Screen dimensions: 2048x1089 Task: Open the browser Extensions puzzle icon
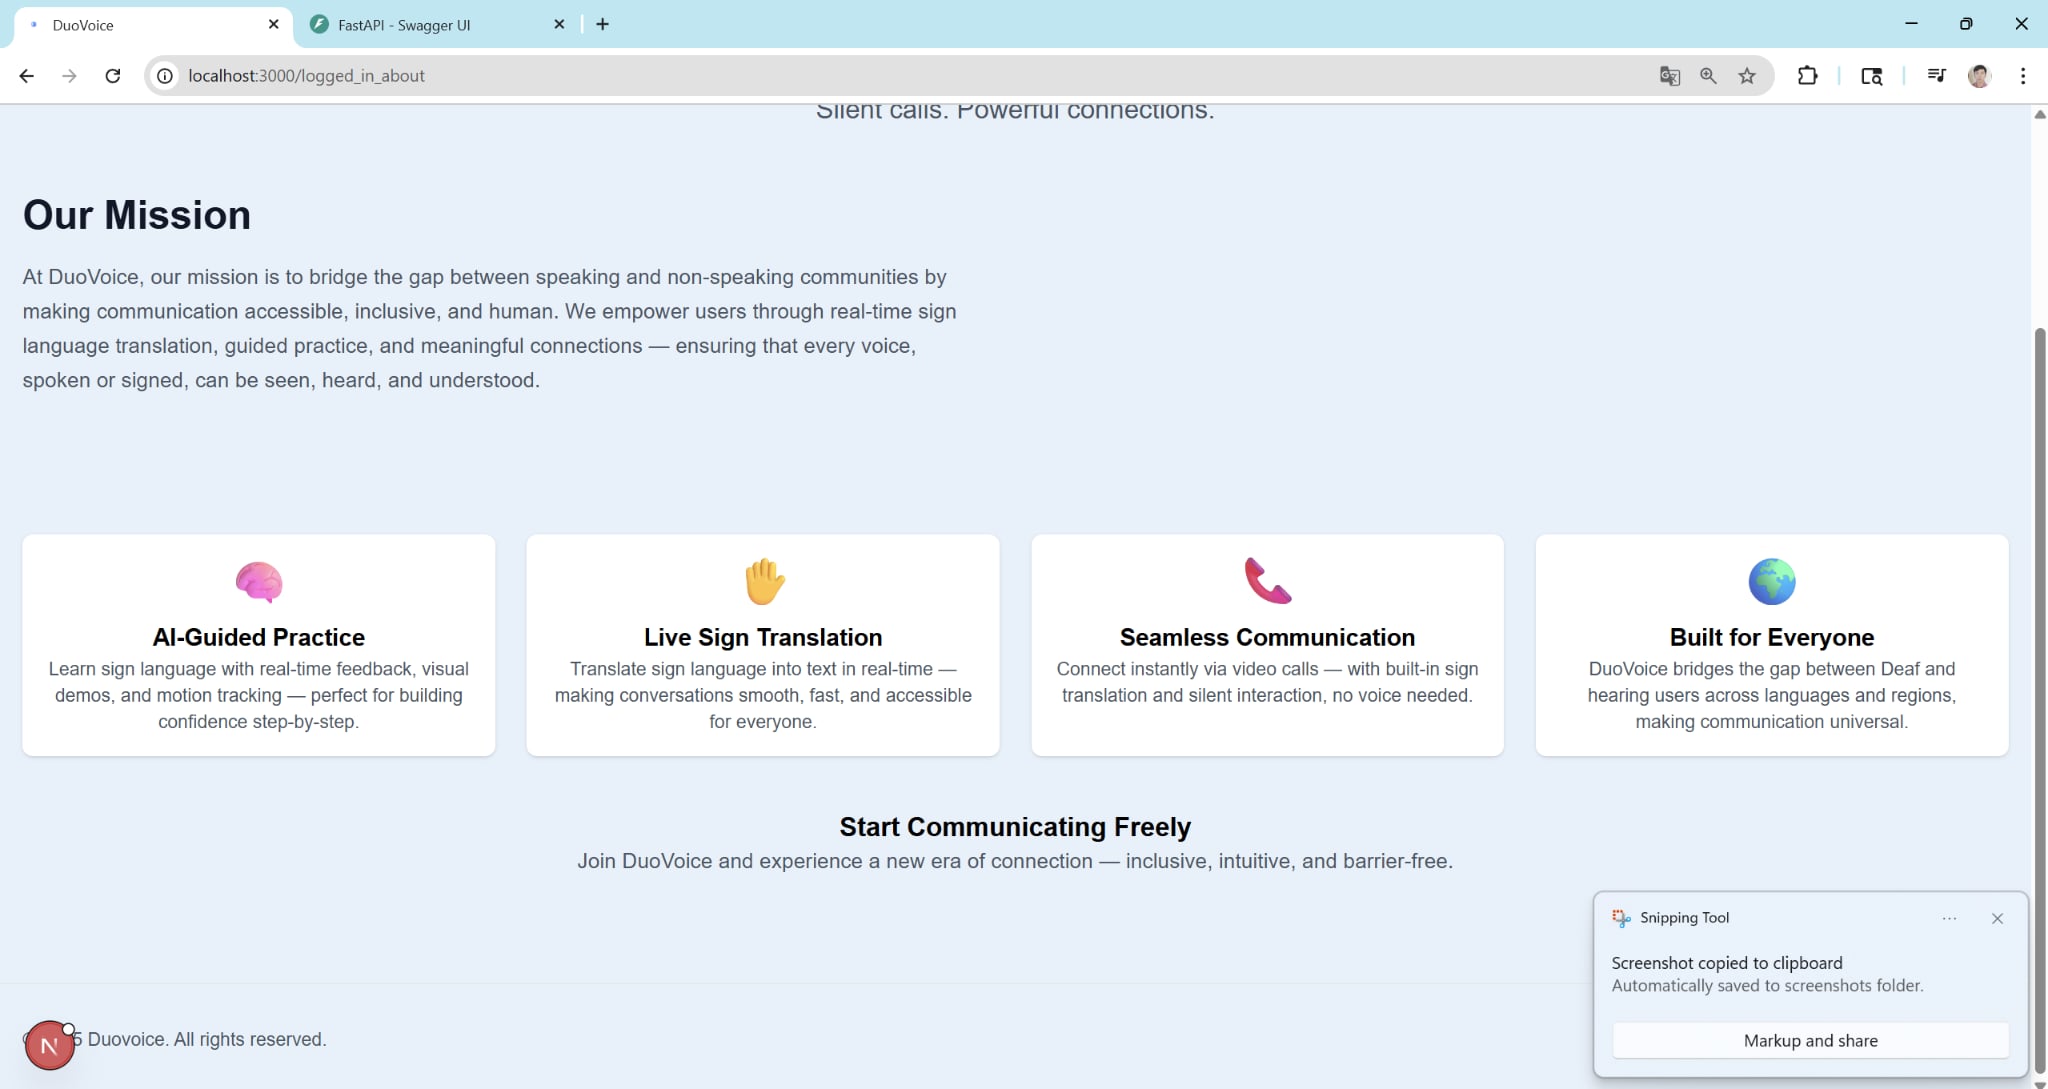(1807, 76)
